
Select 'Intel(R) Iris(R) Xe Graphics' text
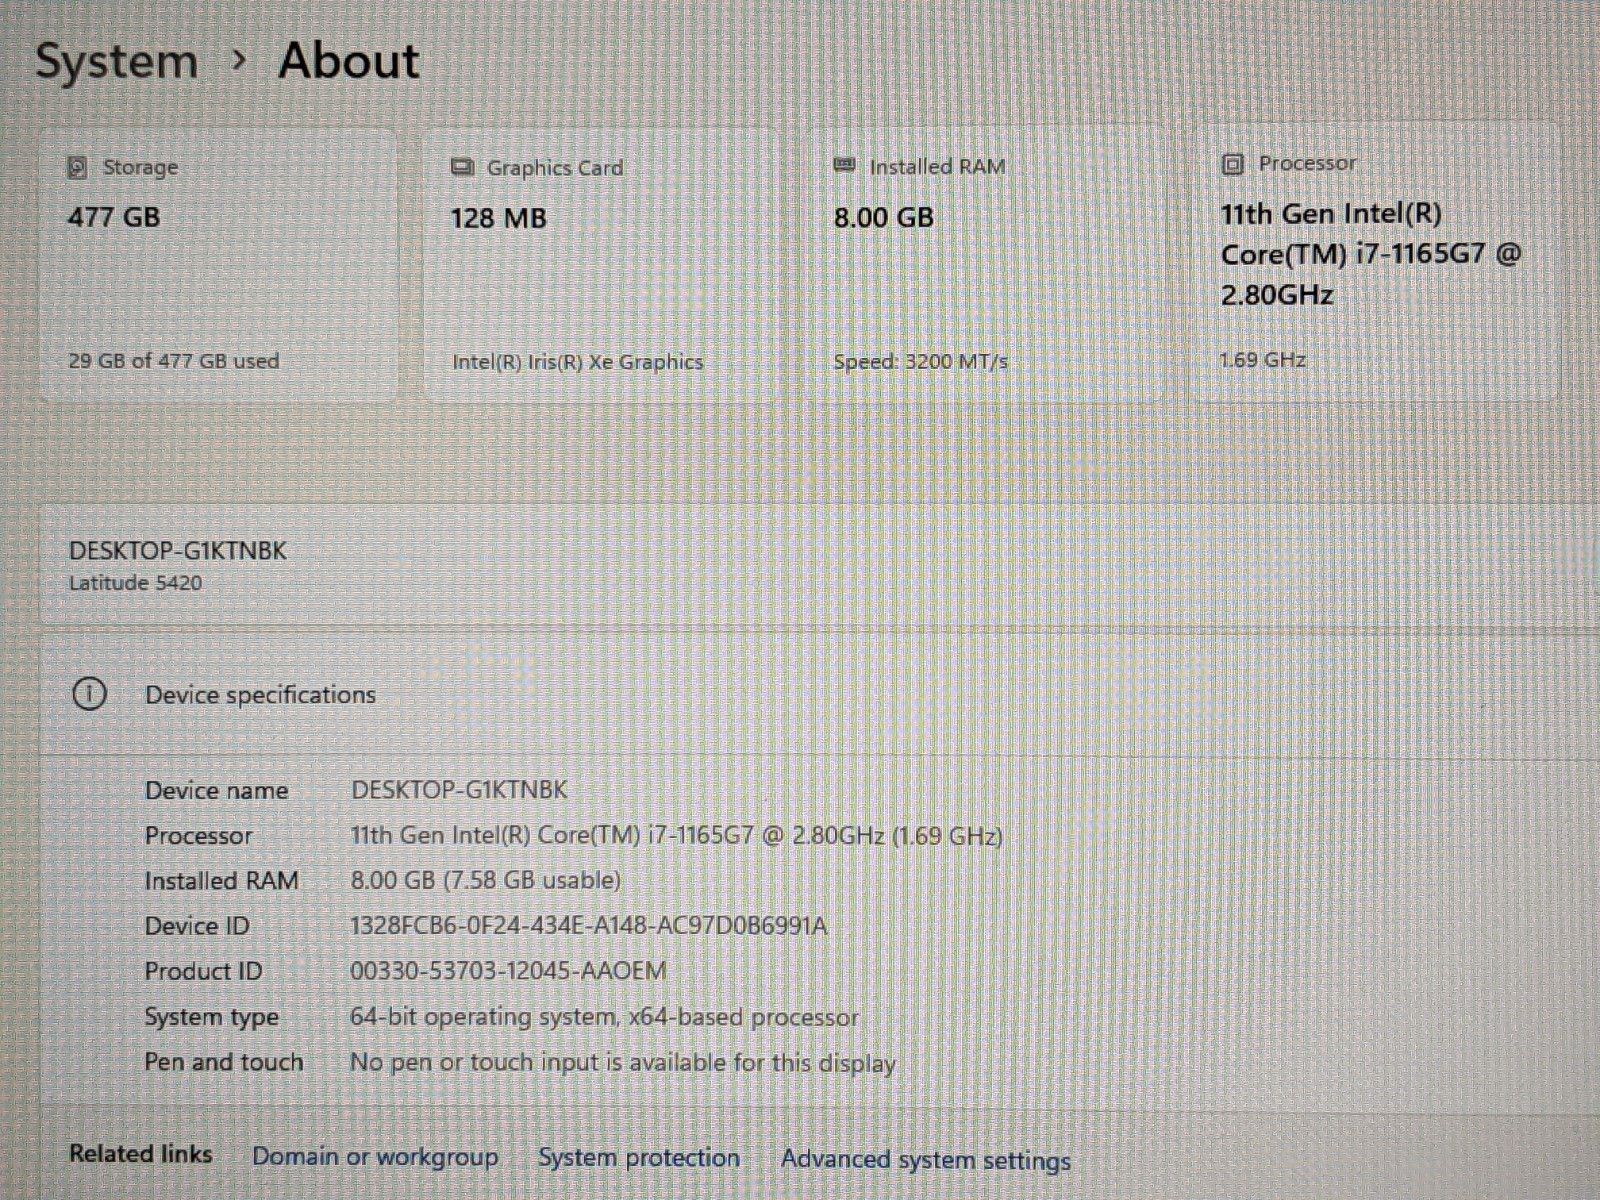(x=577, y=362)
